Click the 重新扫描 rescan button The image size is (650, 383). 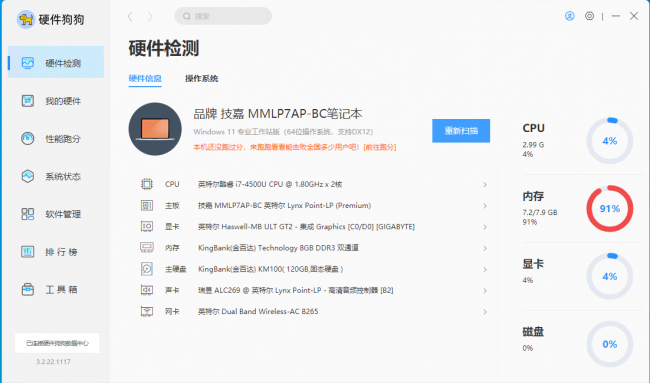pyautogui.click(x=461, y=131)
